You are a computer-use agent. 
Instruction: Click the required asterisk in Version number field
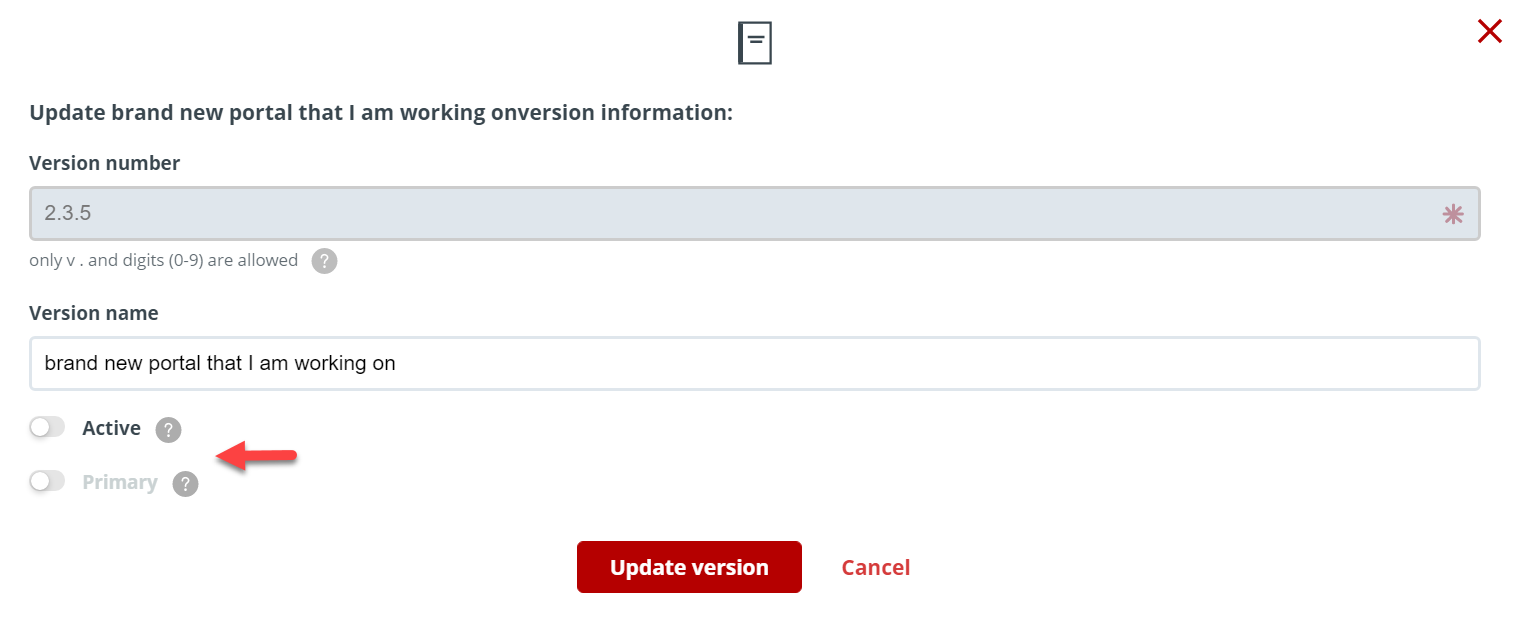[x=1452, y=214]
